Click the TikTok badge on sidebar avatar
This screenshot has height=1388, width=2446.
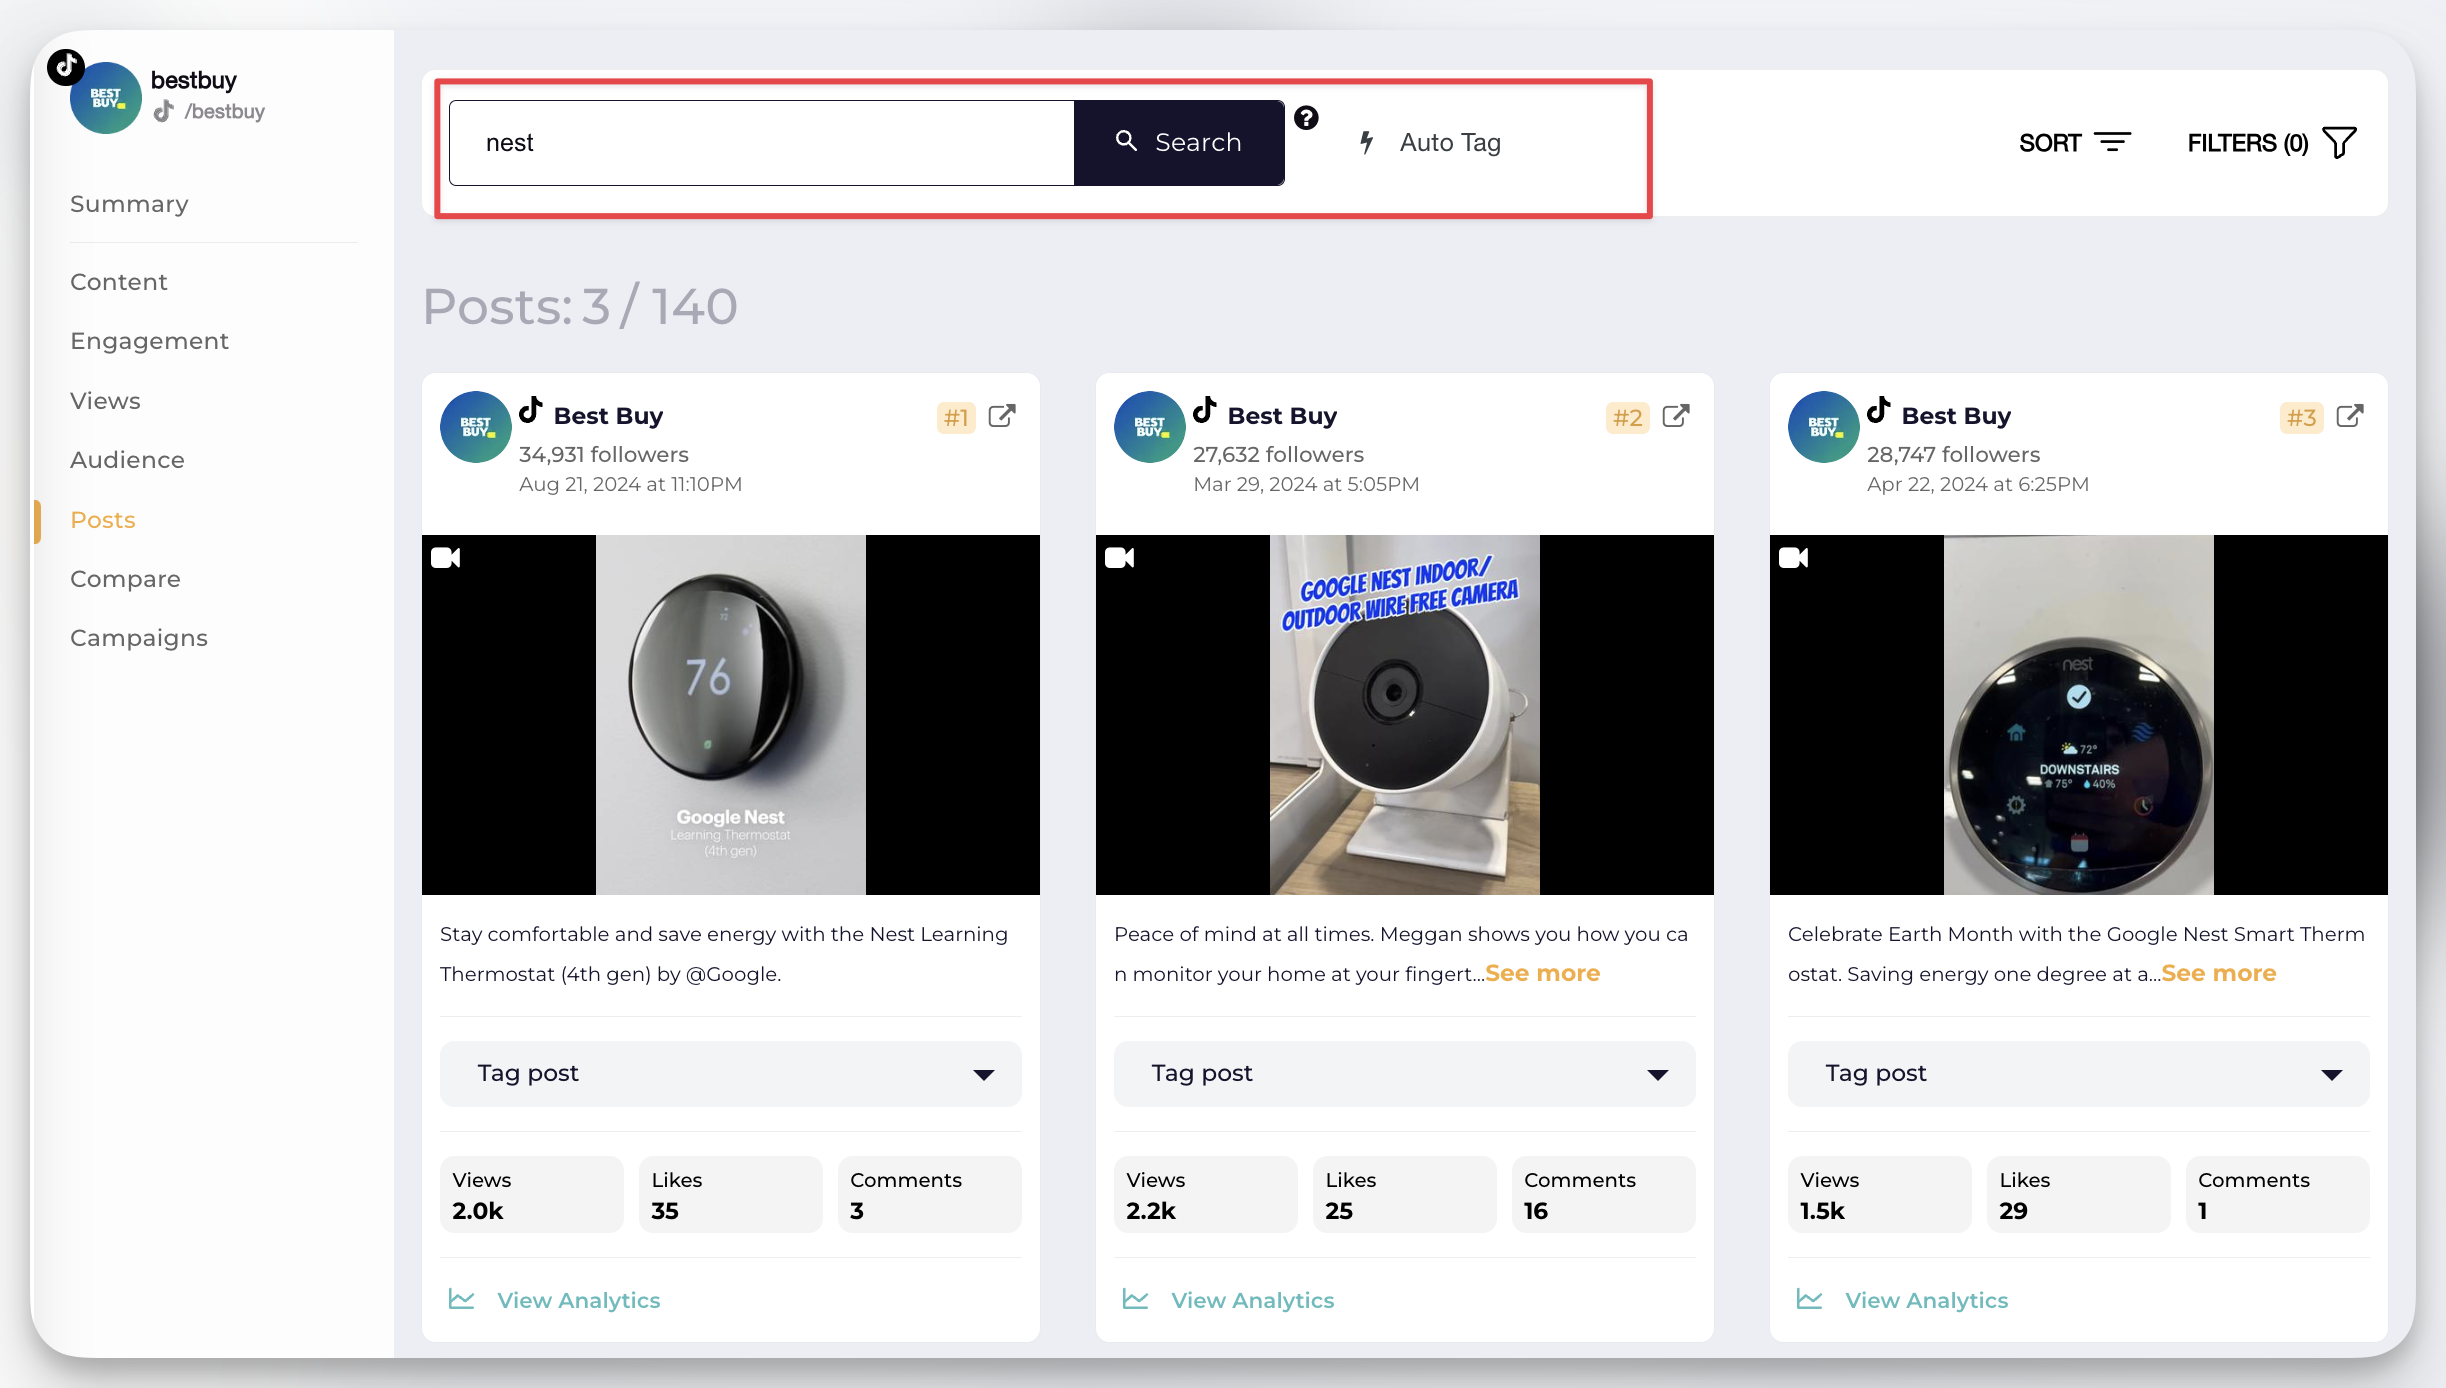[66, 67]
